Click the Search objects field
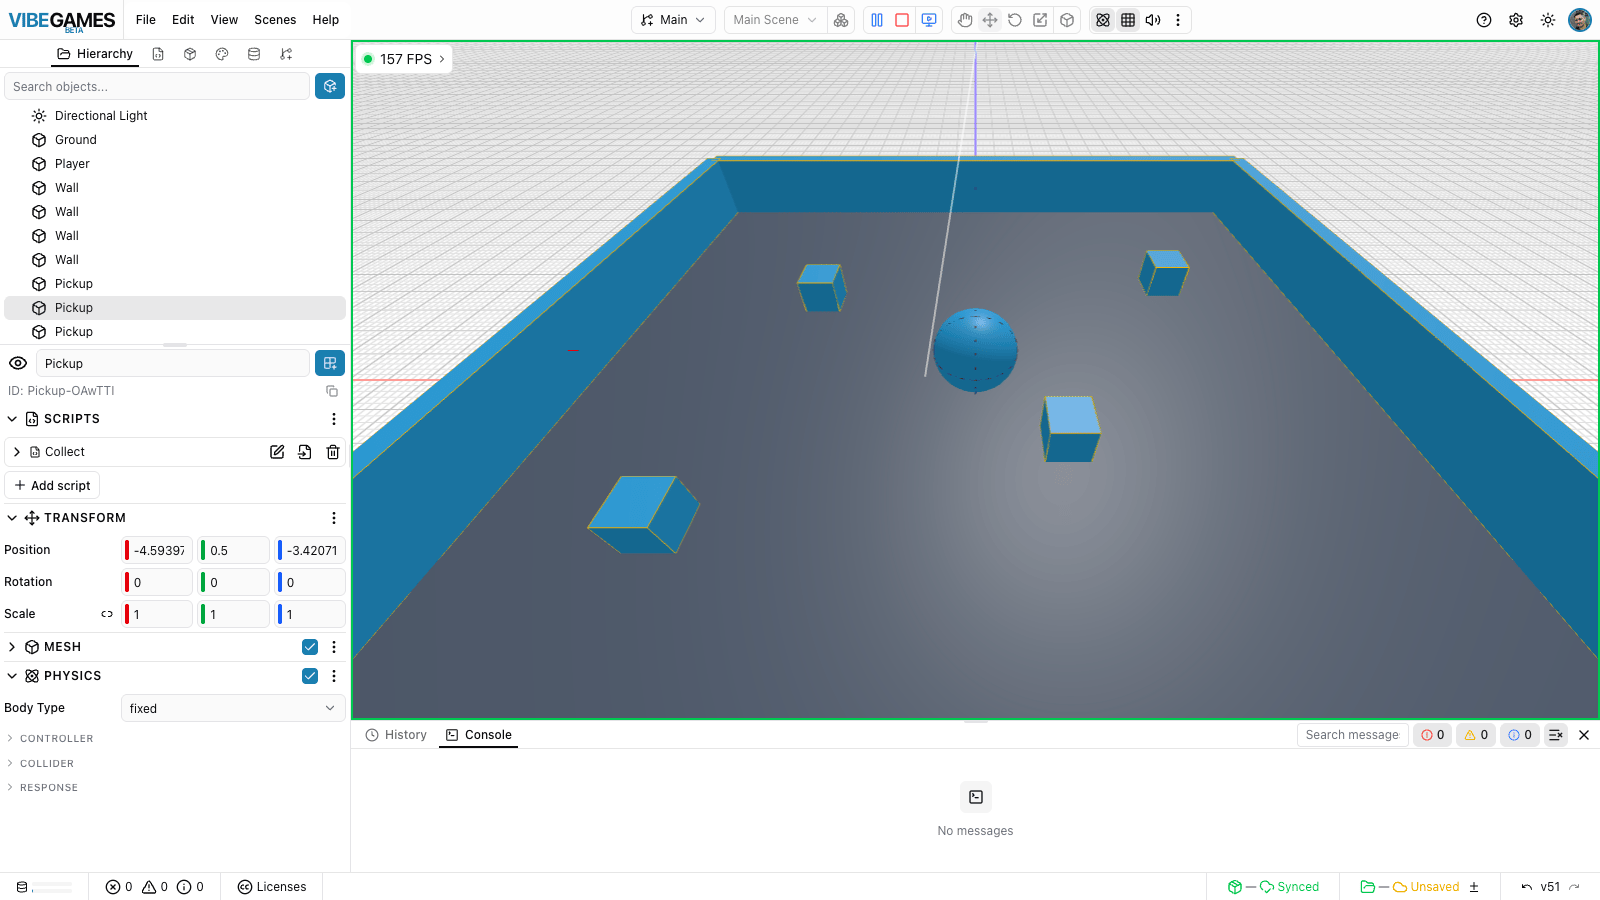The width and height of the screenshot is (1600, 900). tap(157, 87)
